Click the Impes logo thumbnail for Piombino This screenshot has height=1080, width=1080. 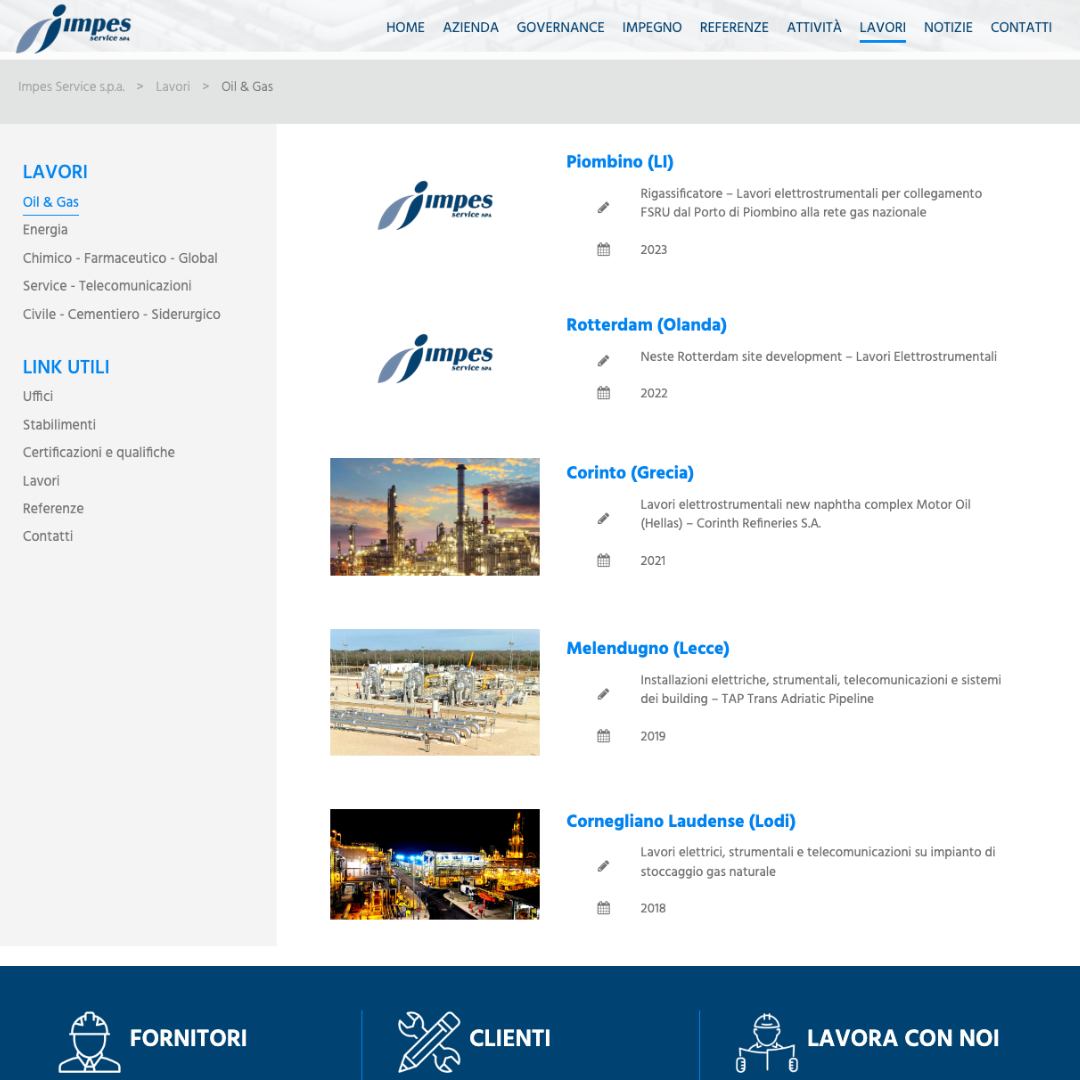(435, 205)
